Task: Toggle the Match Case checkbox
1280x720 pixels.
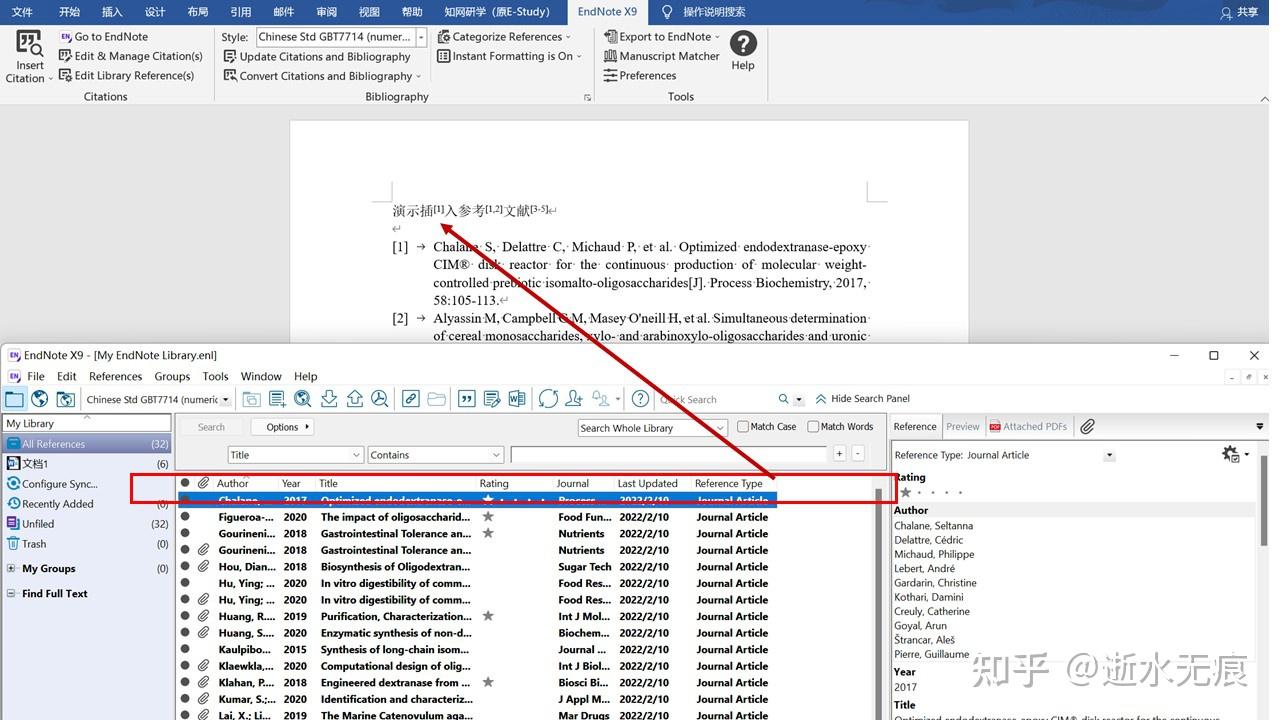Action: pyautogui.click(x=743, y=427)
